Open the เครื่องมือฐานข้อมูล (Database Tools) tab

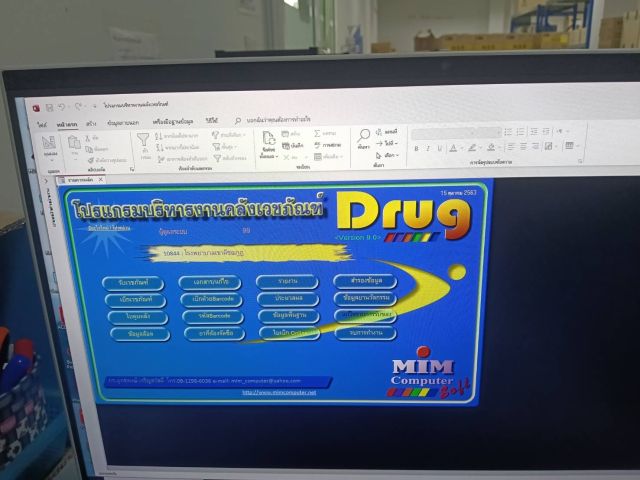(173, 122)
